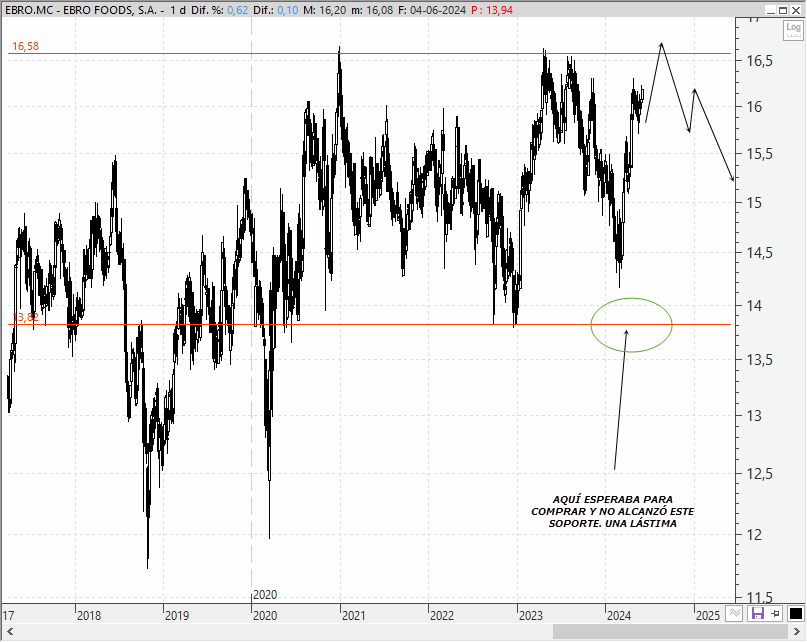This screenshot has height=642, width=807.
Task: Maximize the EBRO.MC chart window
Action: click(783, 10)
